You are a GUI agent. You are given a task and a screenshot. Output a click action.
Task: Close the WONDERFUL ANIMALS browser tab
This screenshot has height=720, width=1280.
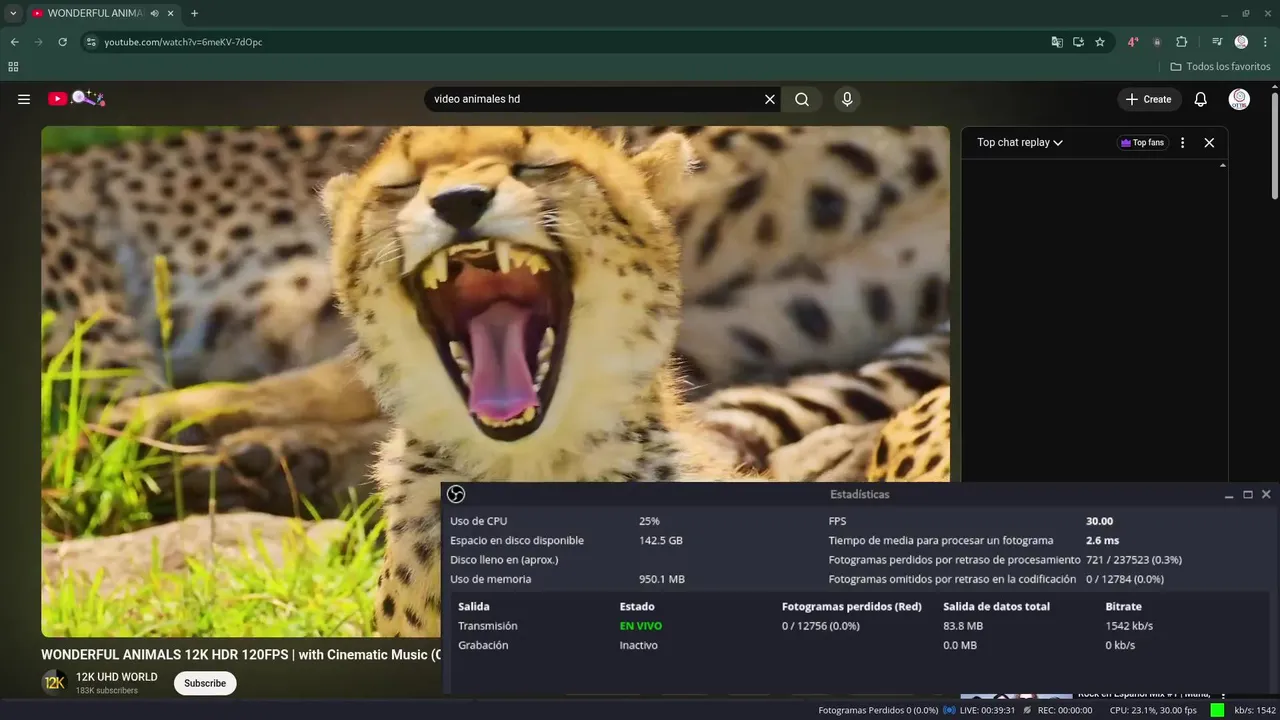coord(171,13)
